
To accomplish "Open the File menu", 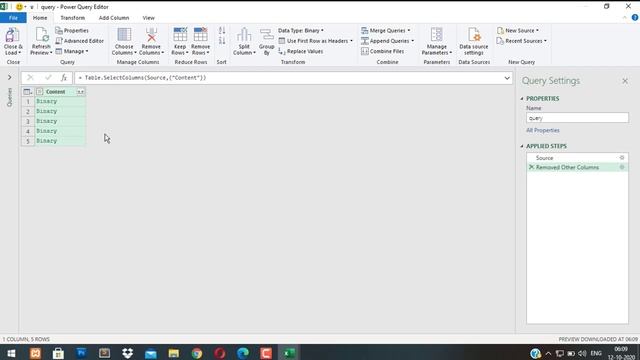I will tap(13, 18).
